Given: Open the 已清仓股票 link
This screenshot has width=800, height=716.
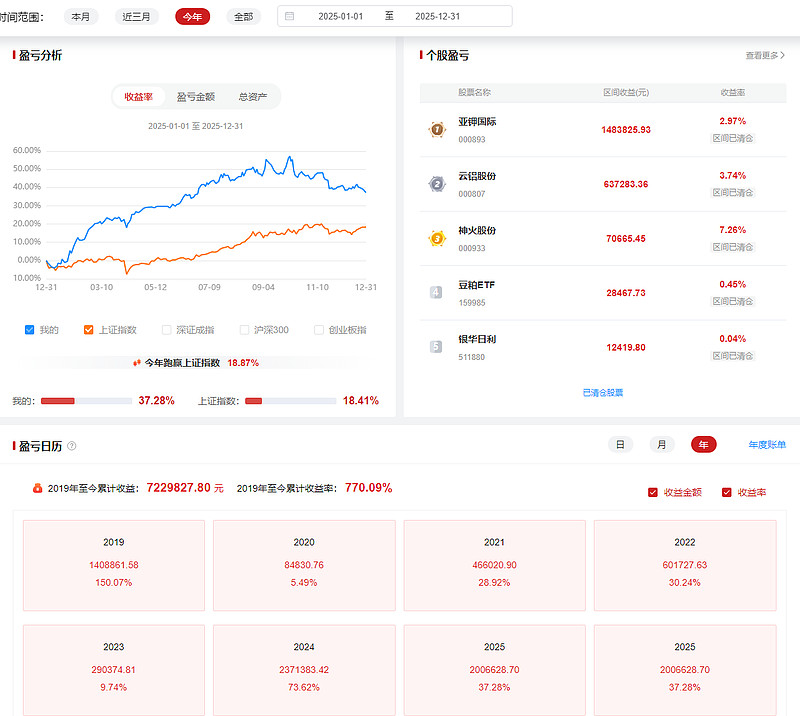Looking at the screenshot, I should [x=602, y=393].
